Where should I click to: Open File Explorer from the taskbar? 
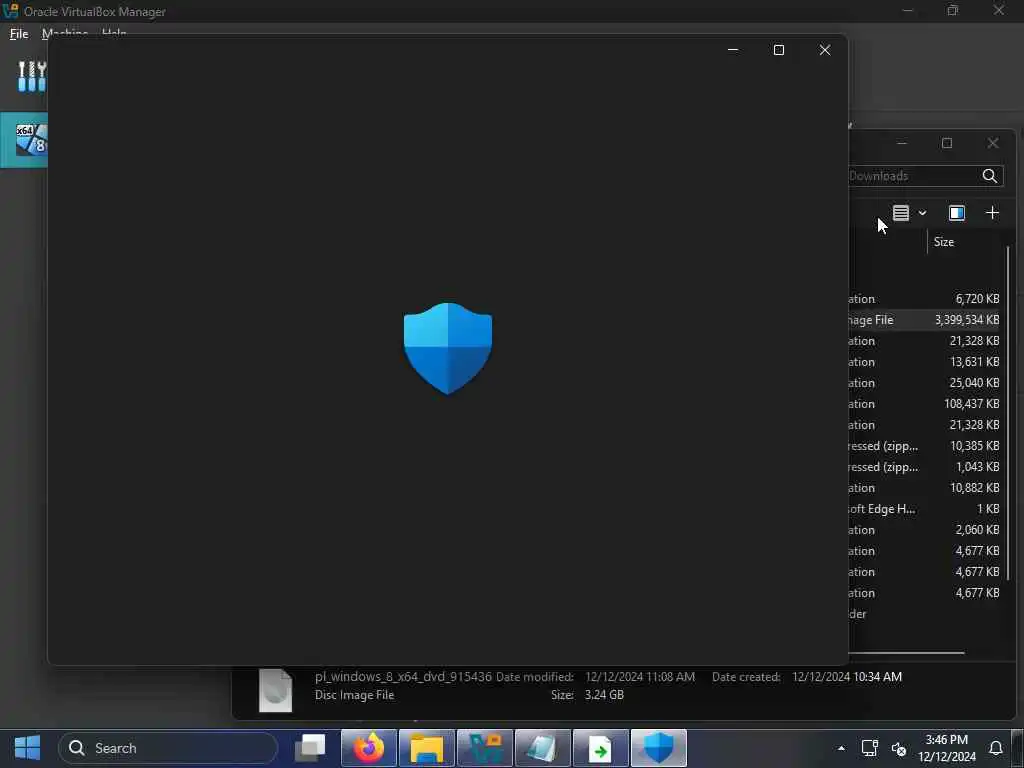[427, 748]
